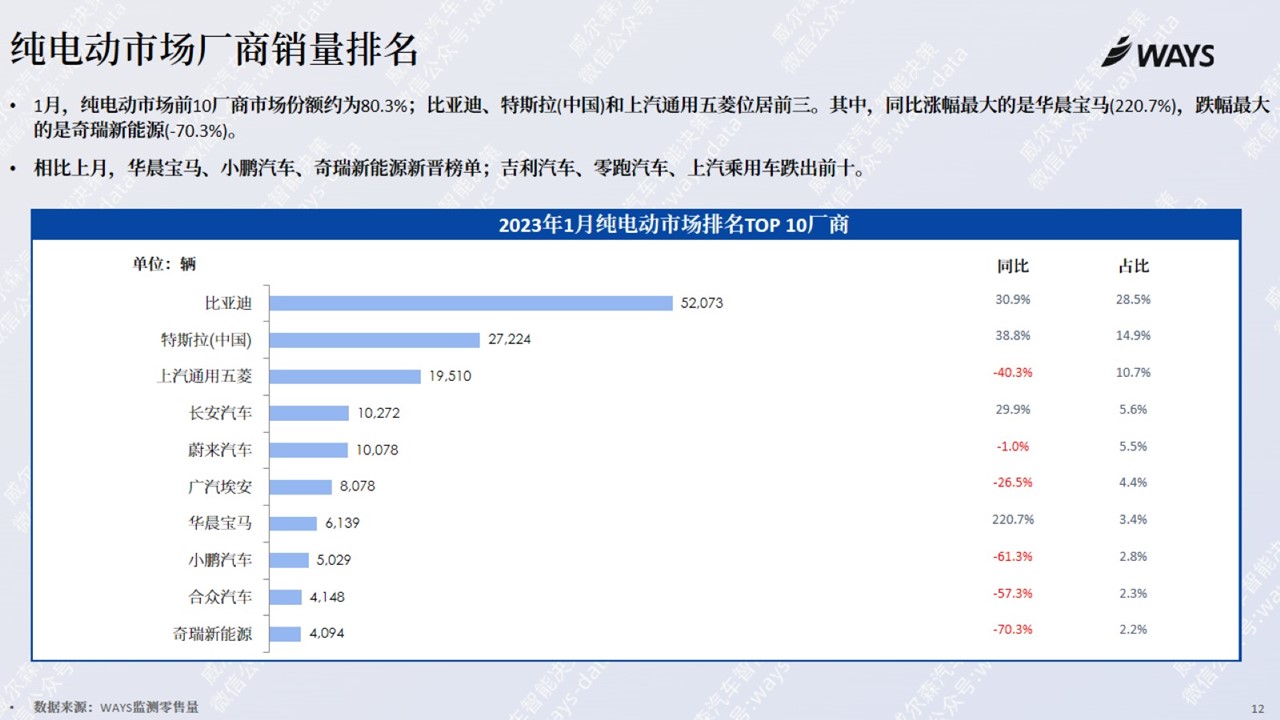The width and height of the screenshot is (1280, 720).
Task: Click 220.7% in the 同比 column
Action: point(1013,520)
